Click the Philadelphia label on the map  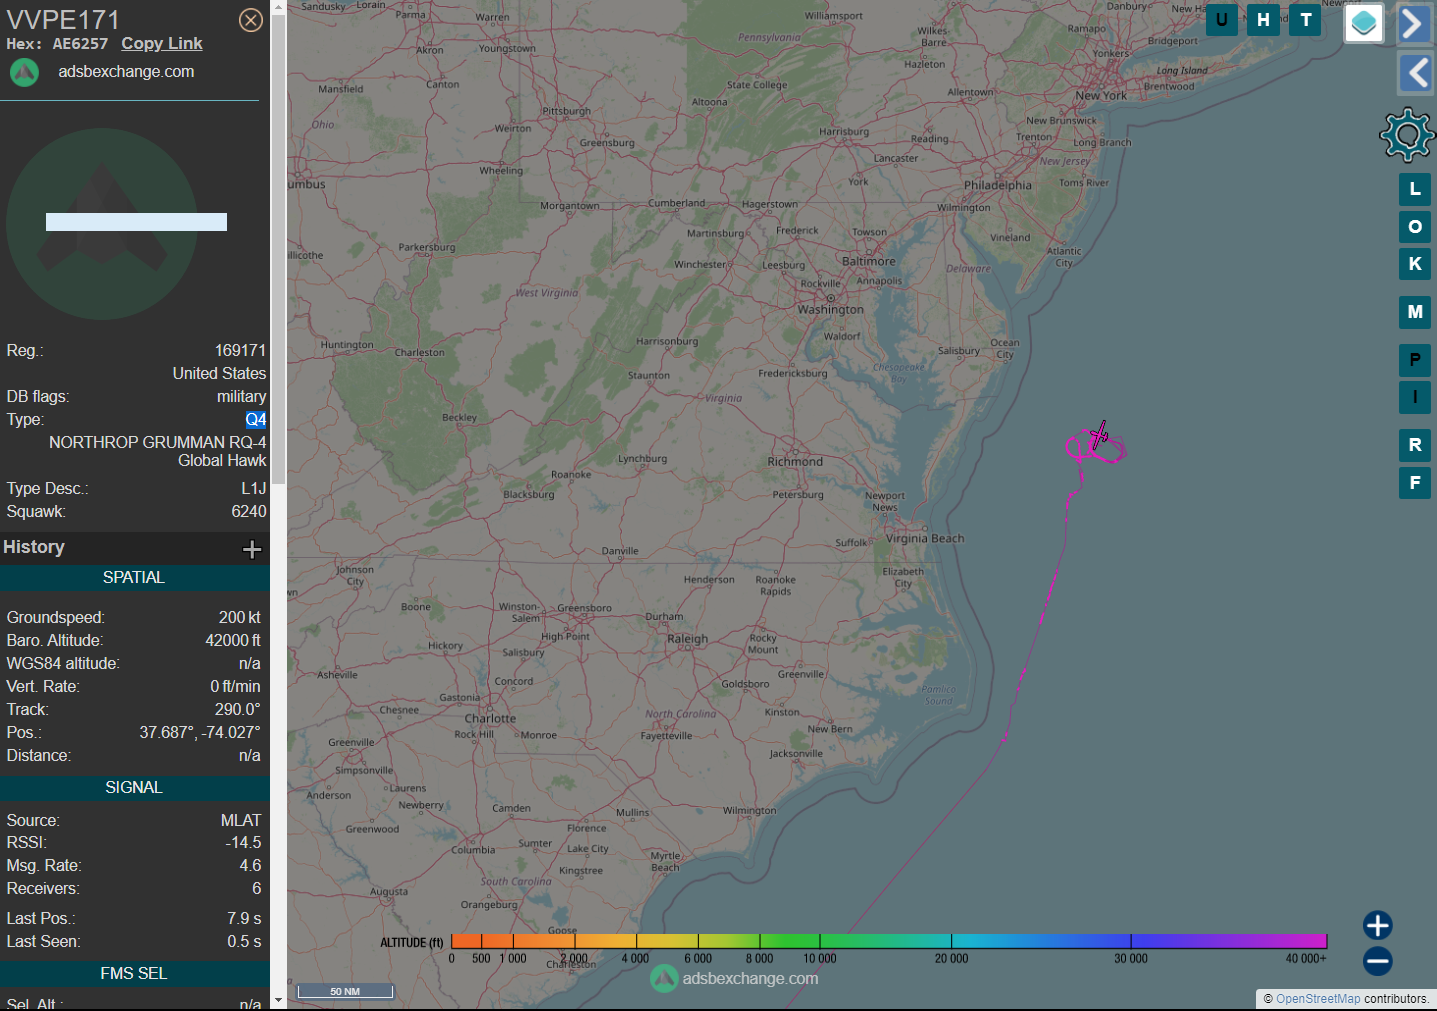[998, 185]
